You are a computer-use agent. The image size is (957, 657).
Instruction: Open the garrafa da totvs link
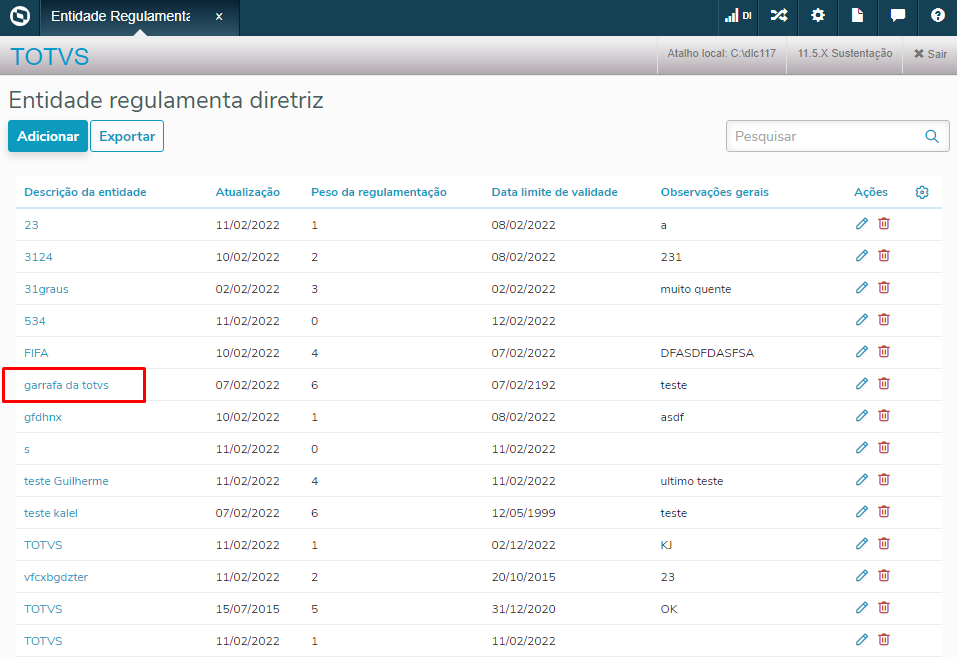[67, 385]
